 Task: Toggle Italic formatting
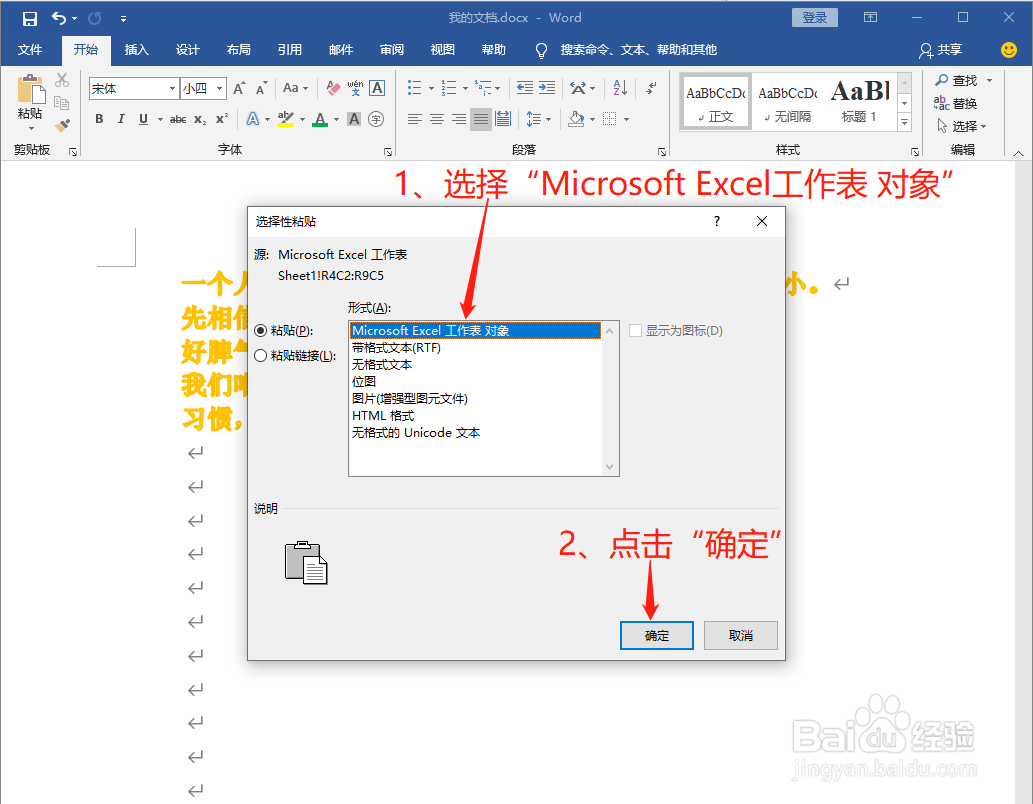coord(121,119)
